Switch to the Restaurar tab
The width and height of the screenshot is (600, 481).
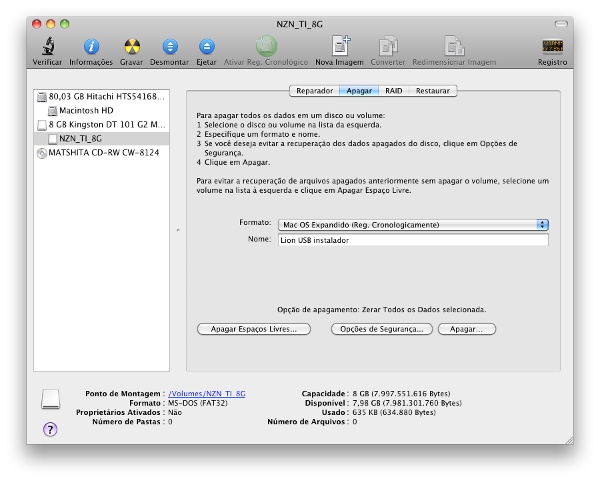[433, 91]
